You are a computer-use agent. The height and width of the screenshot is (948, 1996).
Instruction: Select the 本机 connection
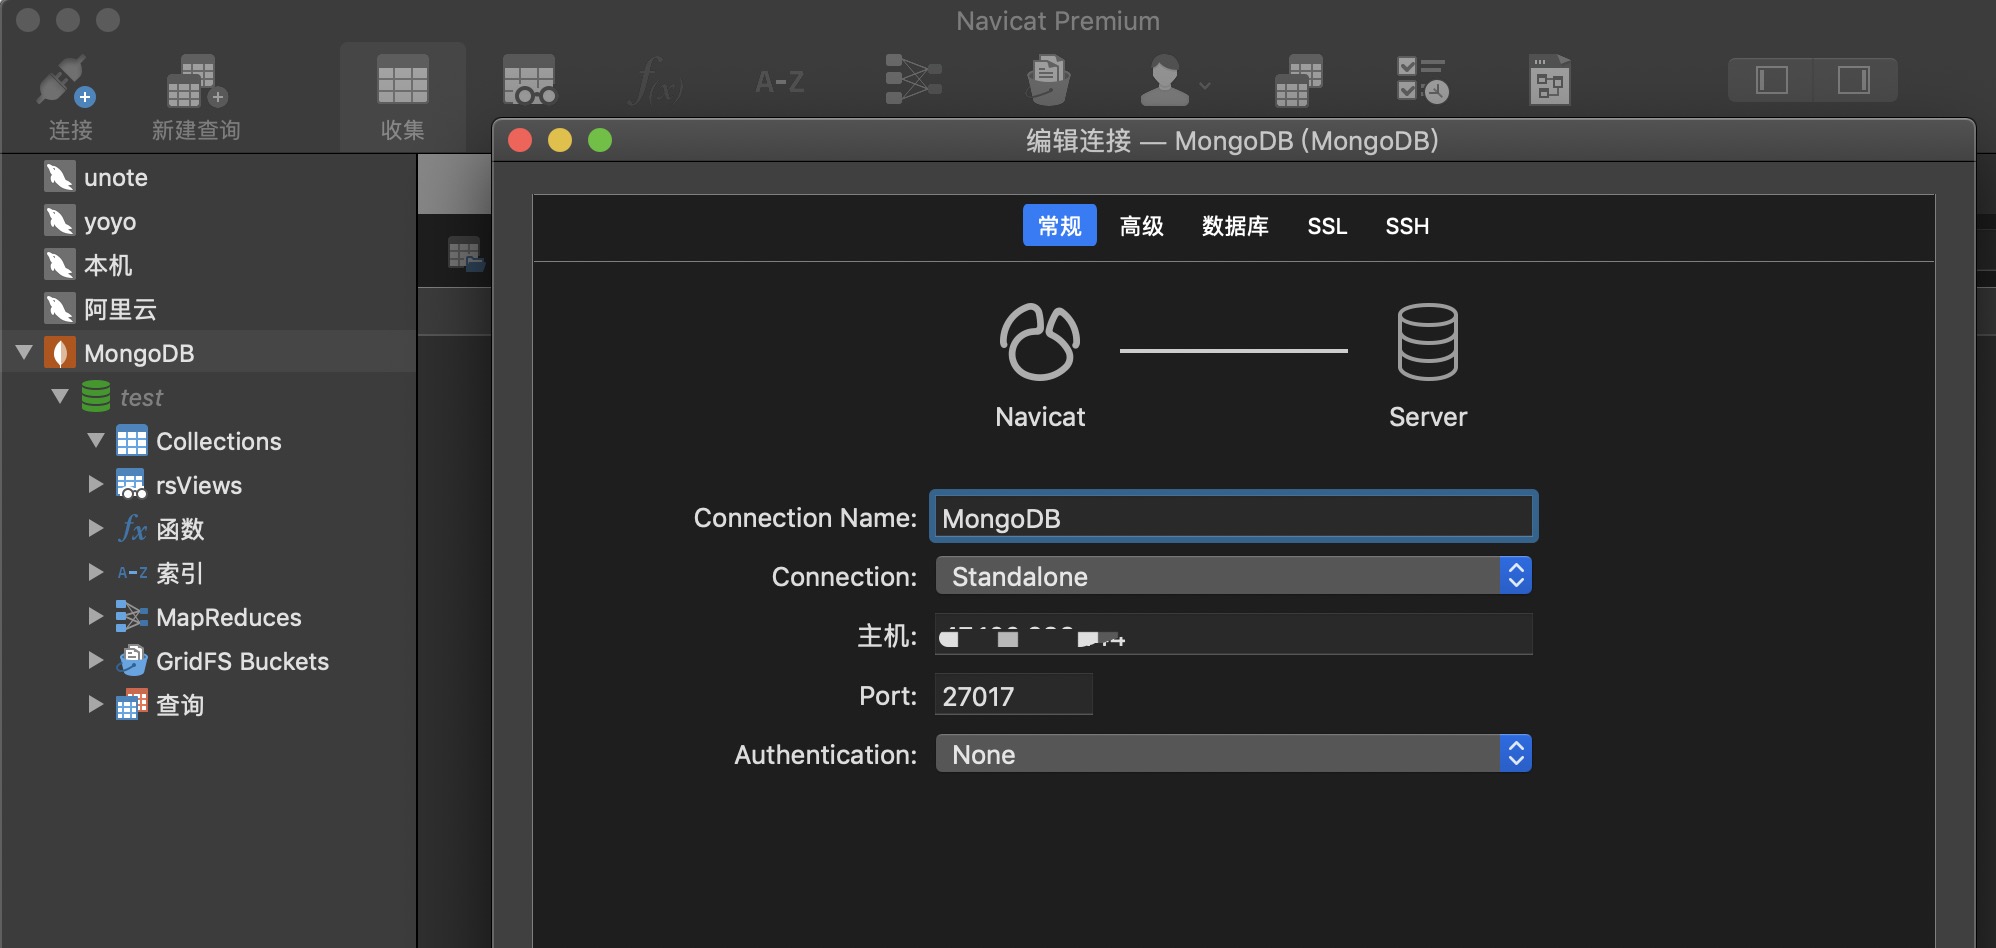point(108,265)
